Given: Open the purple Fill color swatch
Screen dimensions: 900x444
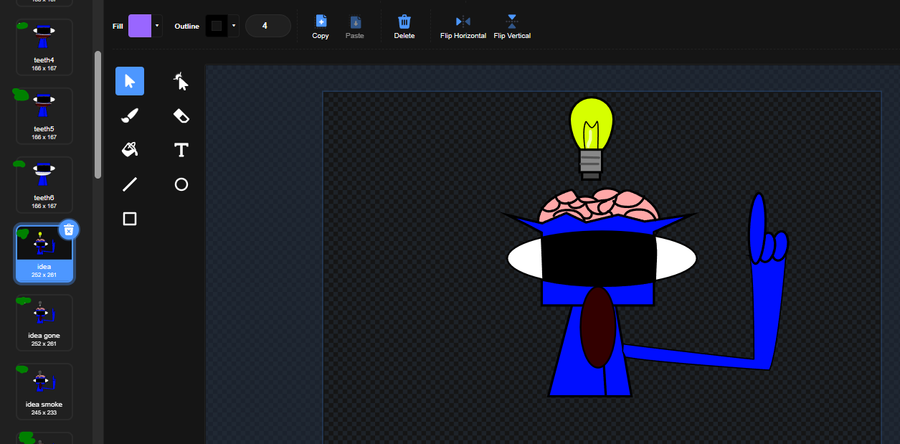Looking at the screenshot, I should pos(139,26).
